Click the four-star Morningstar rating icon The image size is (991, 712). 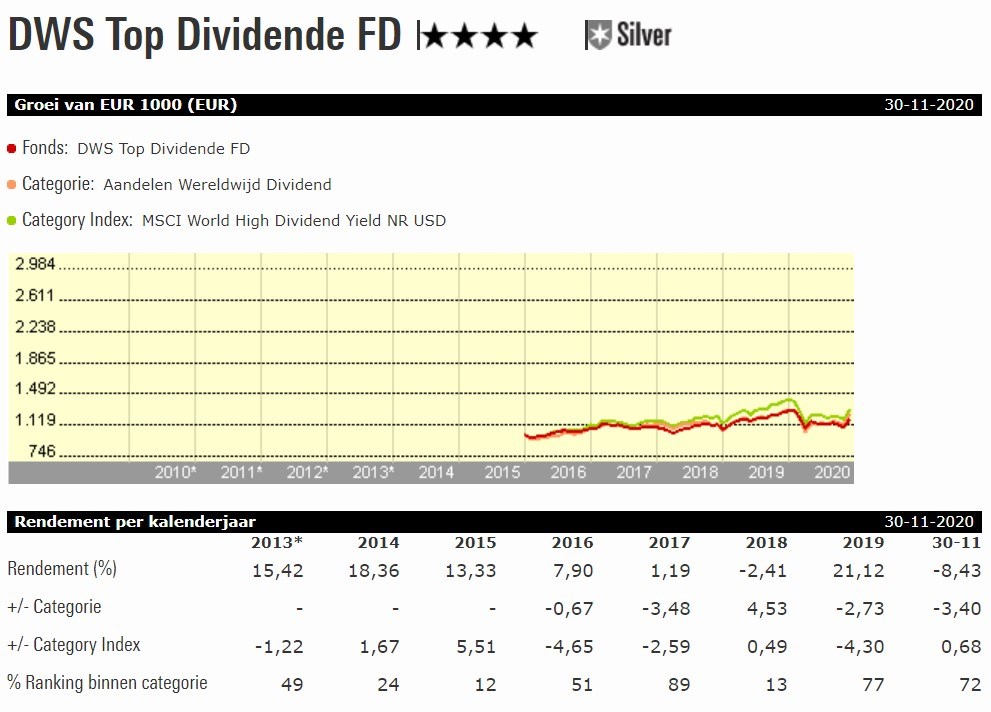pos(480,37)
